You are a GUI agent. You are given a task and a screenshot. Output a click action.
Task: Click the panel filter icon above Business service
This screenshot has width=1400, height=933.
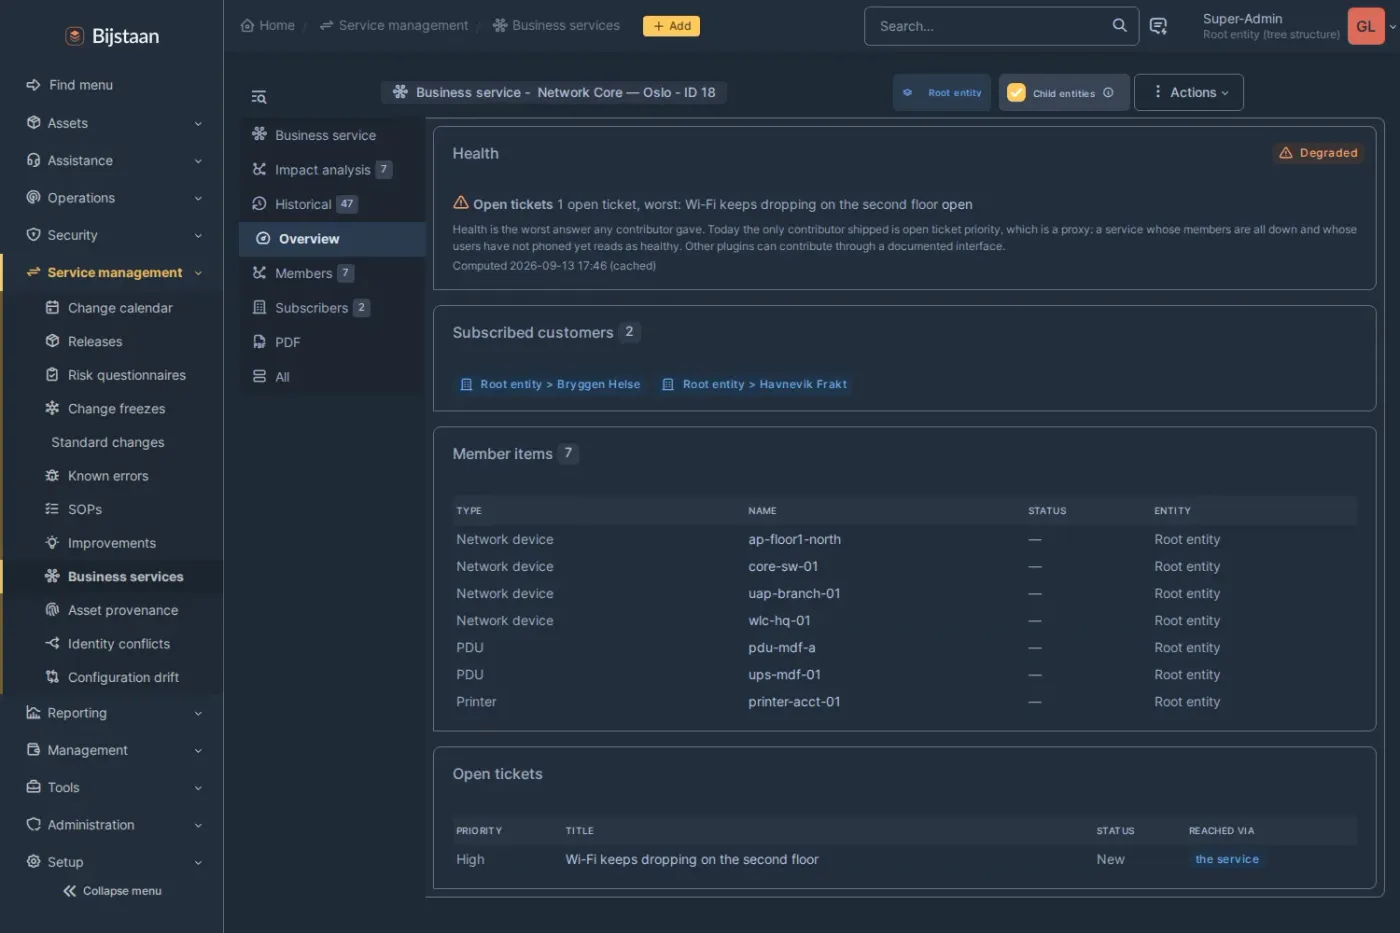pos(259,97)
